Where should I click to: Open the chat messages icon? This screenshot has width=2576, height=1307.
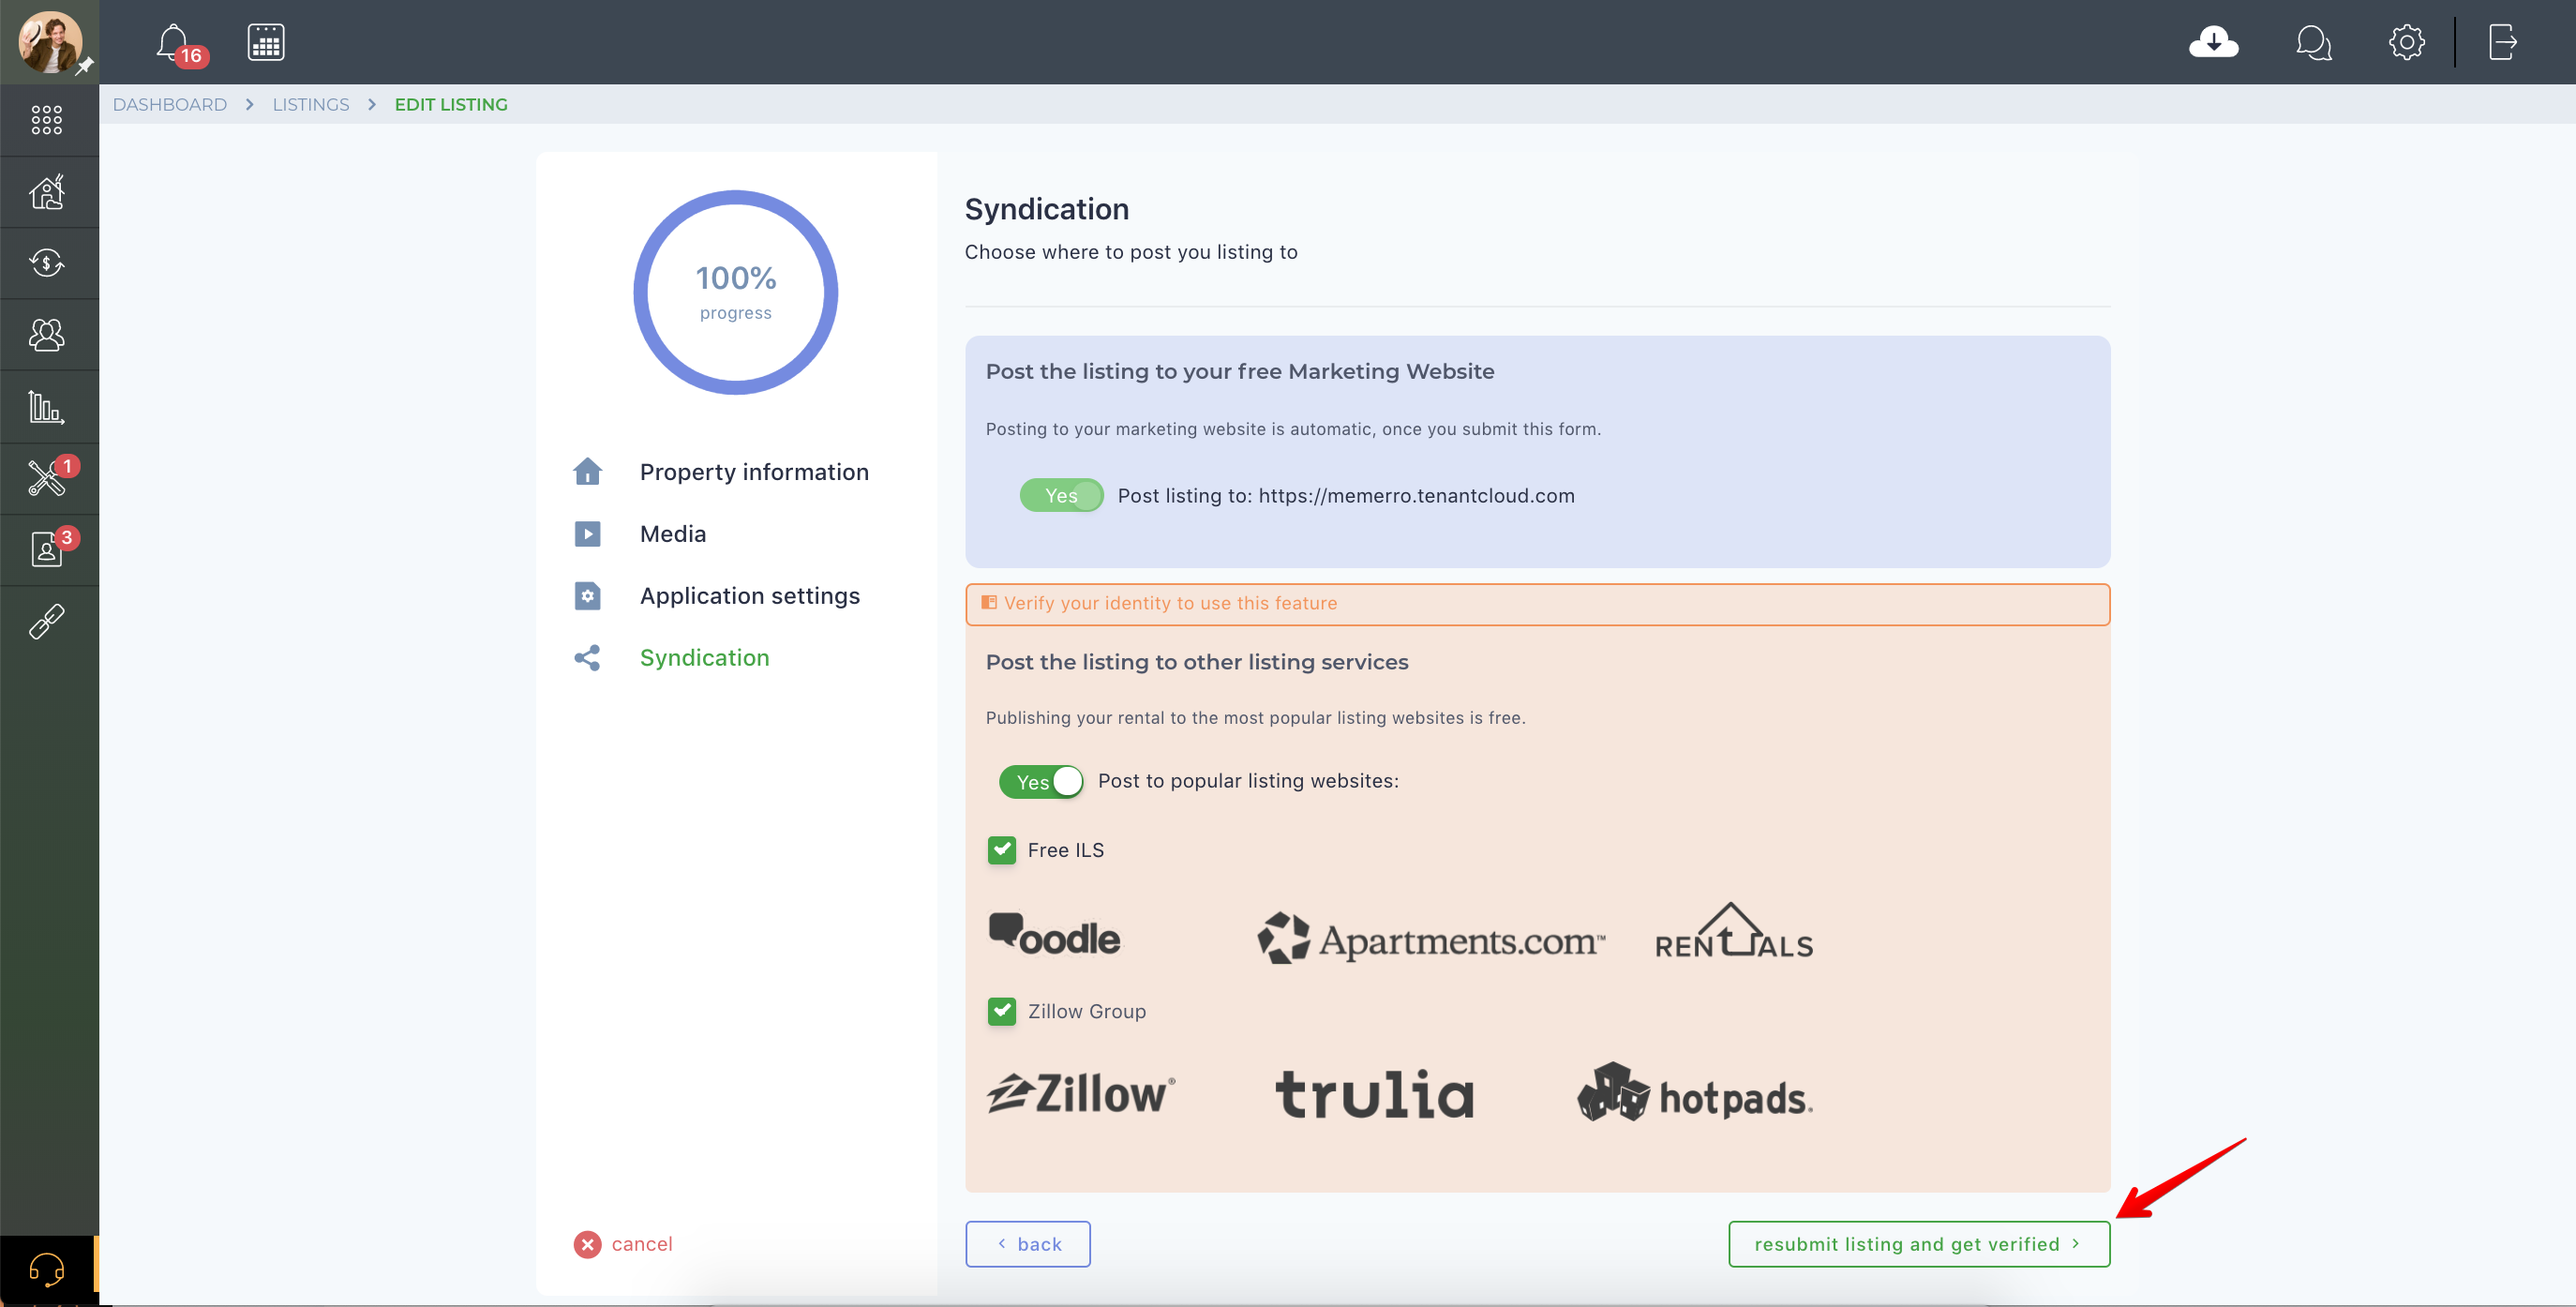click(2313, 43)
